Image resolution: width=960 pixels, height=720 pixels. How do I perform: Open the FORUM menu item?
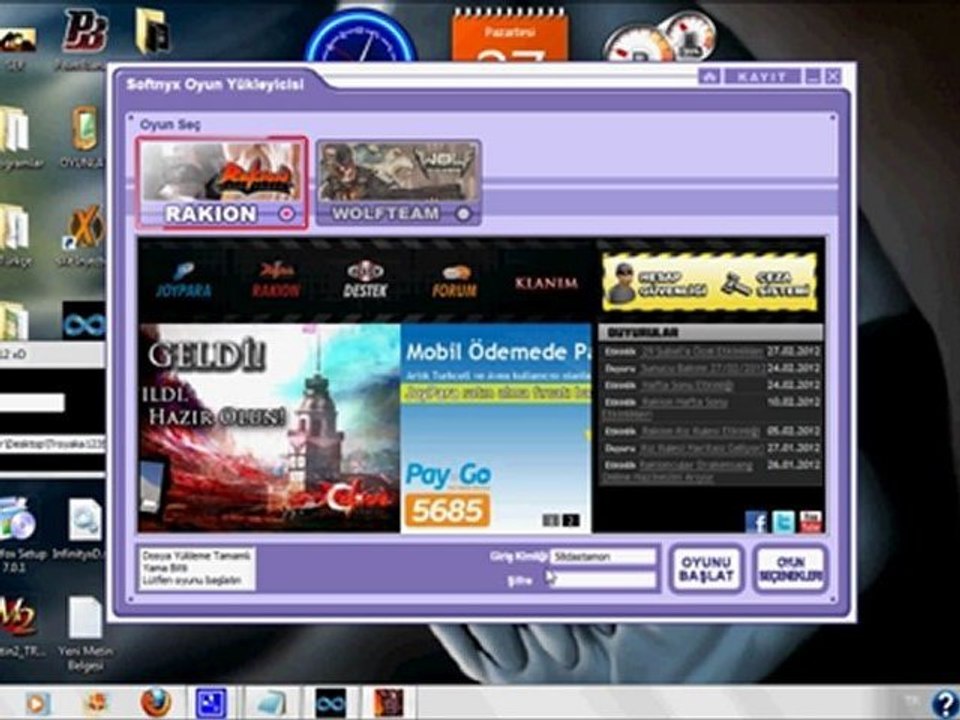tap(454, 280)
